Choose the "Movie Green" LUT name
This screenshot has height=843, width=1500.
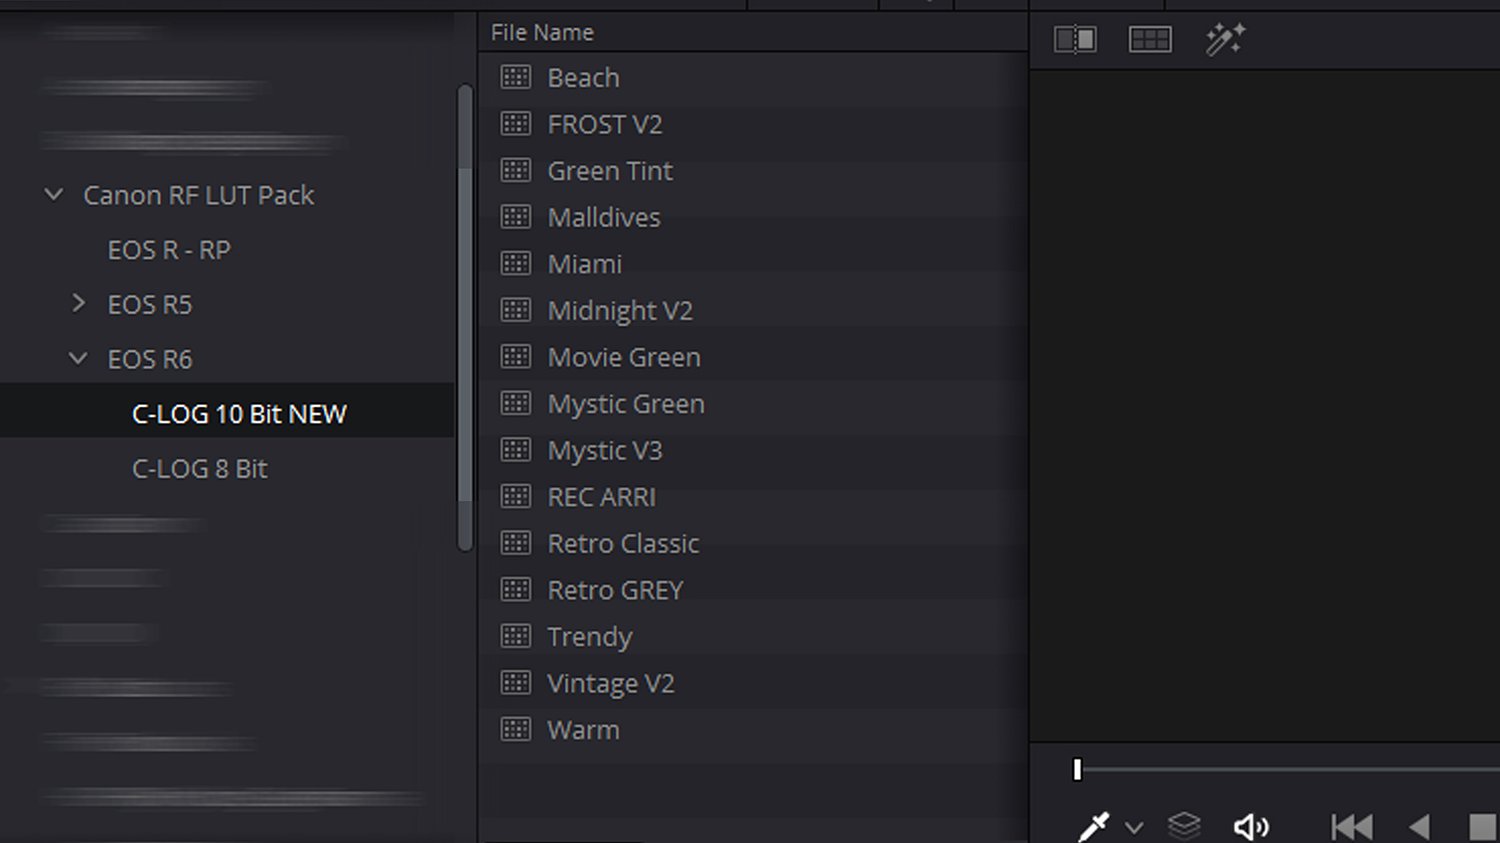(624, 357)
